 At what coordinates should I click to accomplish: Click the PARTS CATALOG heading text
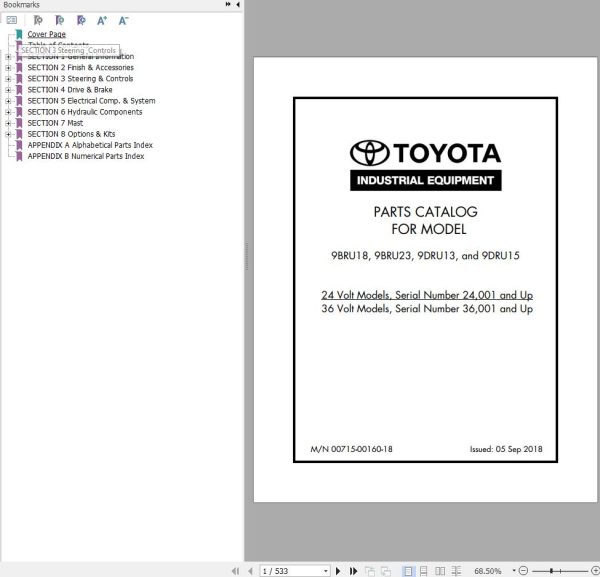(x=426, y=212)
